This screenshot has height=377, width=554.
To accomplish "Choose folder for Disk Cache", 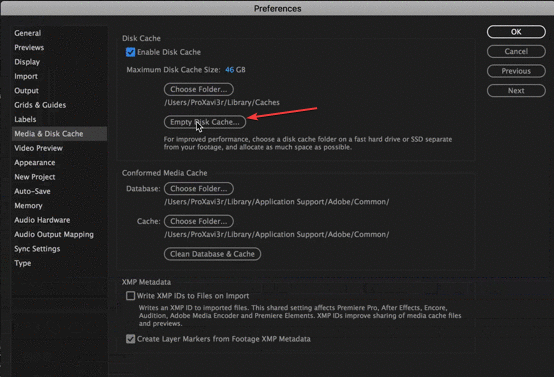I will pyautogui.click(x=199, y=89).
